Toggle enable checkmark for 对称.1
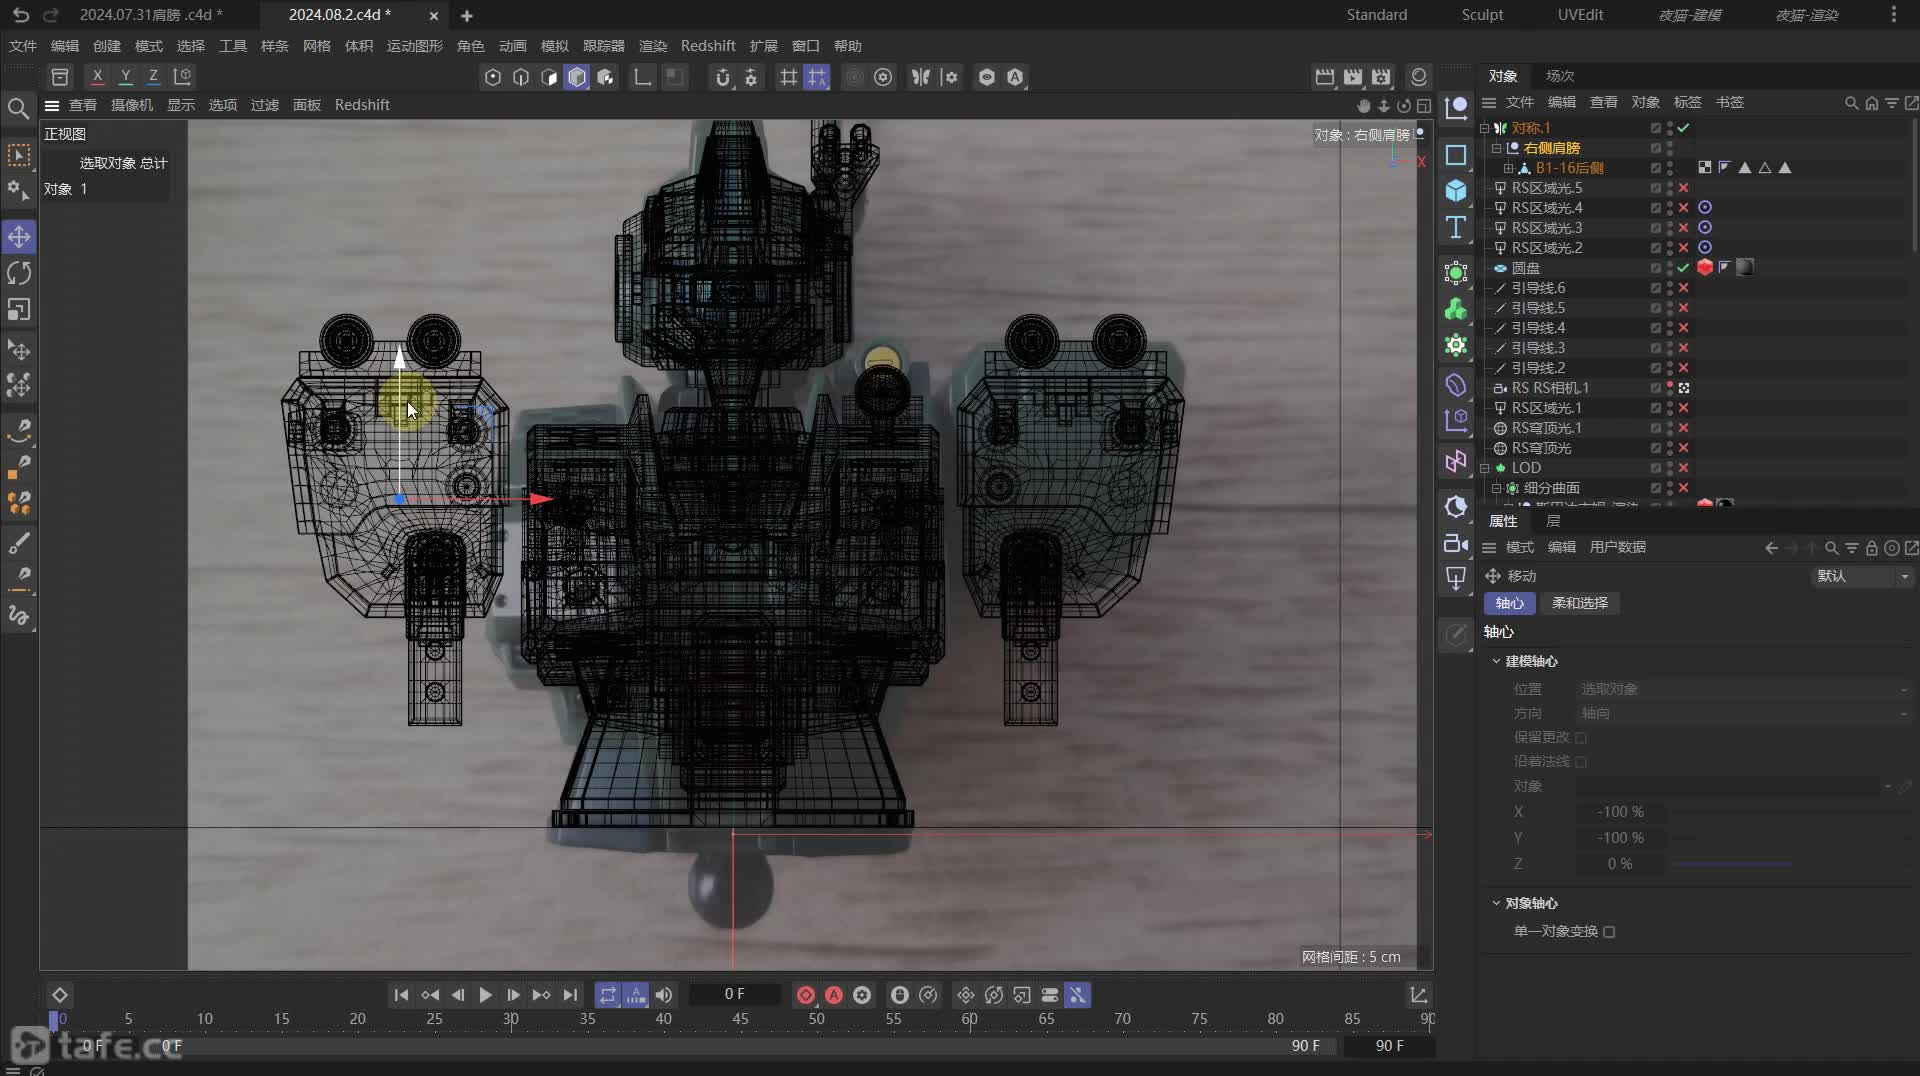This screenshot has width=1920, height=1076. 1684,128
